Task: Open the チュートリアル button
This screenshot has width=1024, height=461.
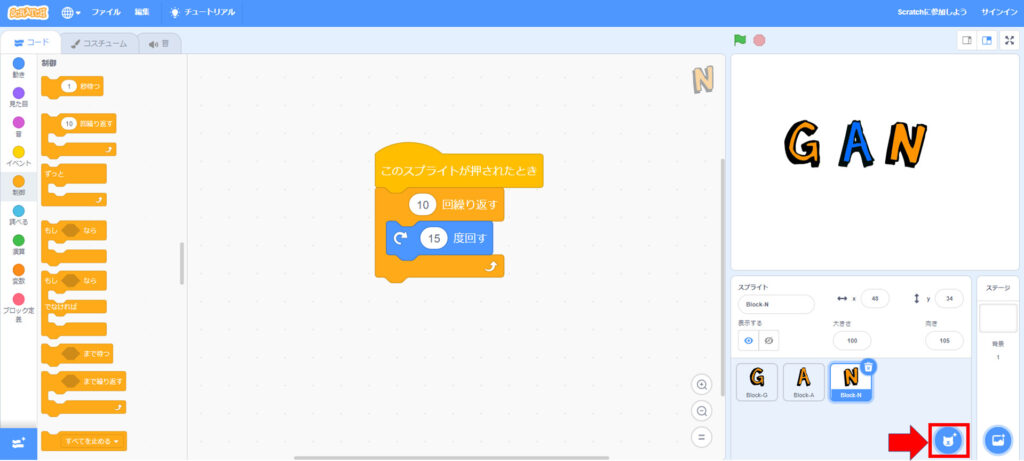Action: [202, 12]
